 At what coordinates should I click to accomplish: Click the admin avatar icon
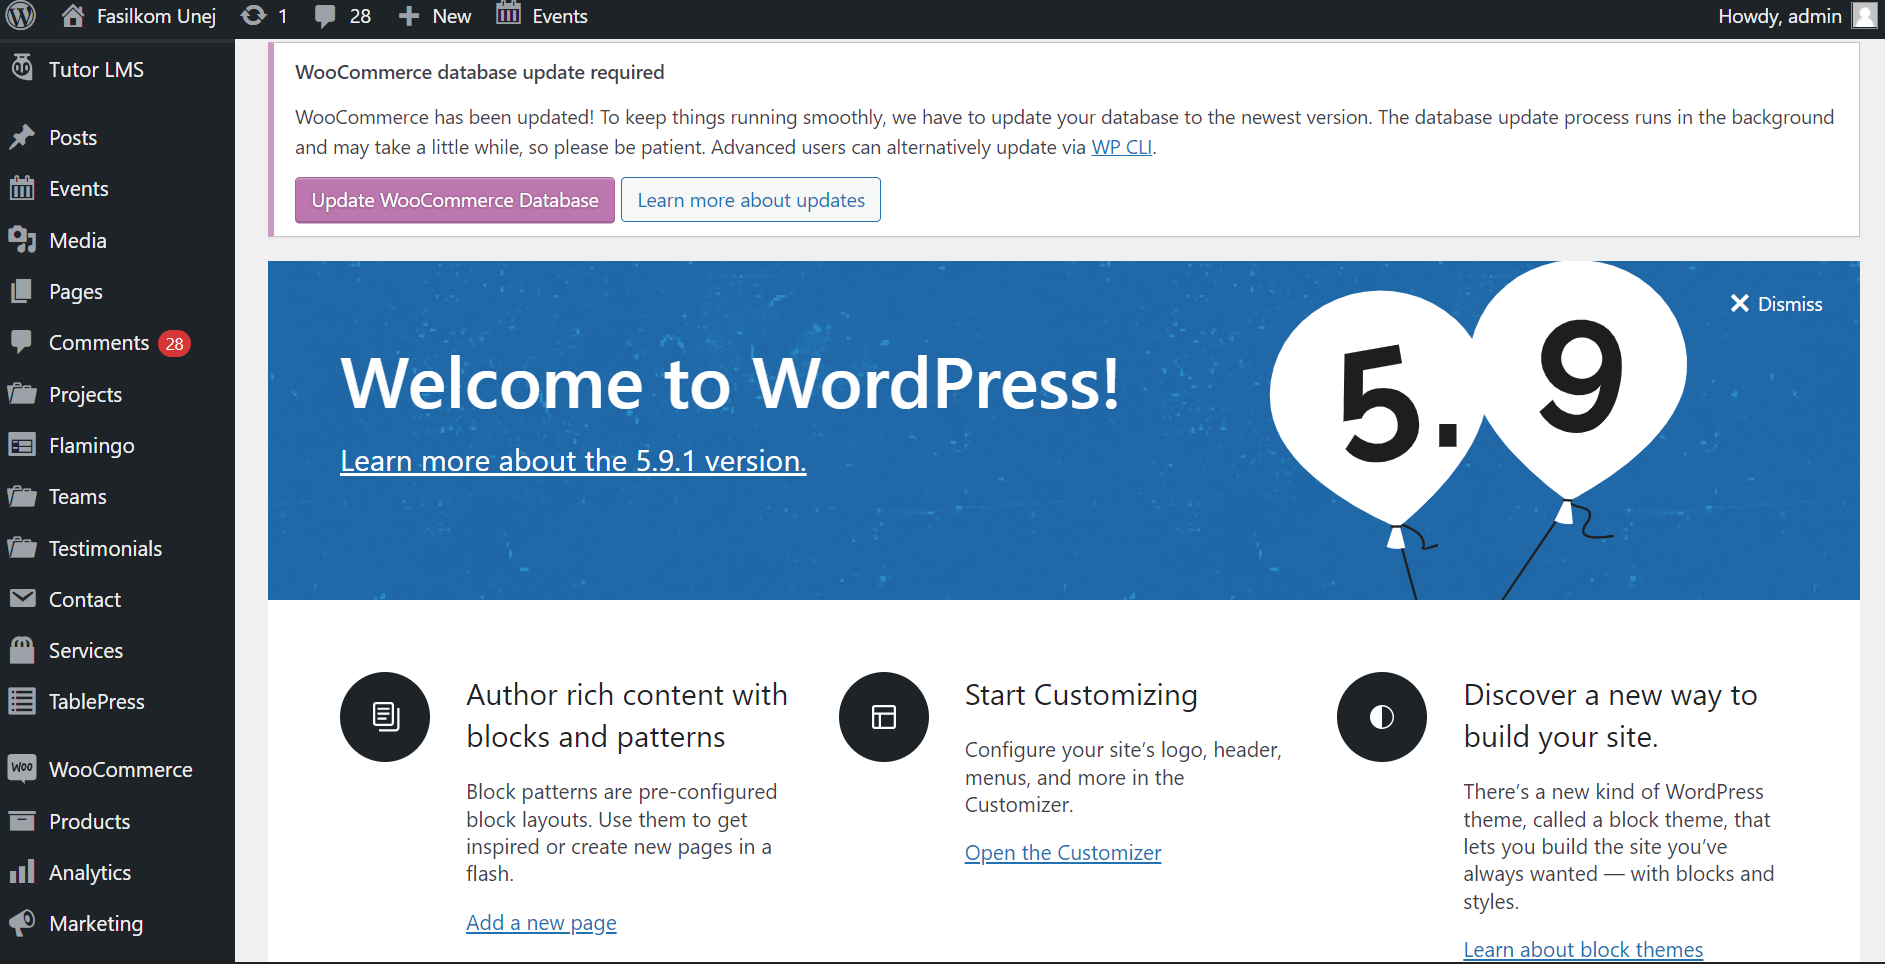tap(1864, 15)
